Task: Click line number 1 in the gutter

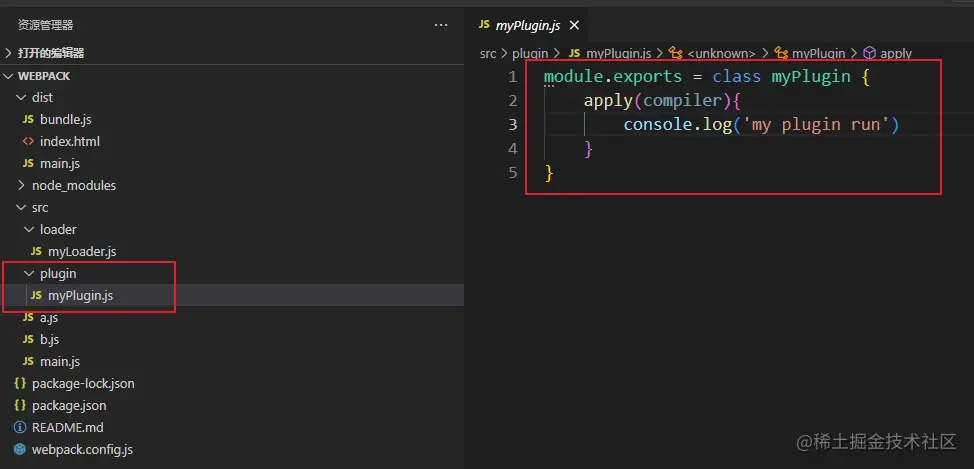Action: tap(512, 77)
